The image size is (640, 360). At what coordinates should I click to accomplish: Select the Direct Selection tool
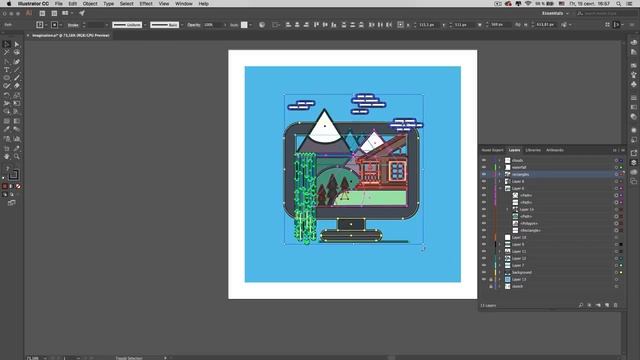(x=17, y=44)
